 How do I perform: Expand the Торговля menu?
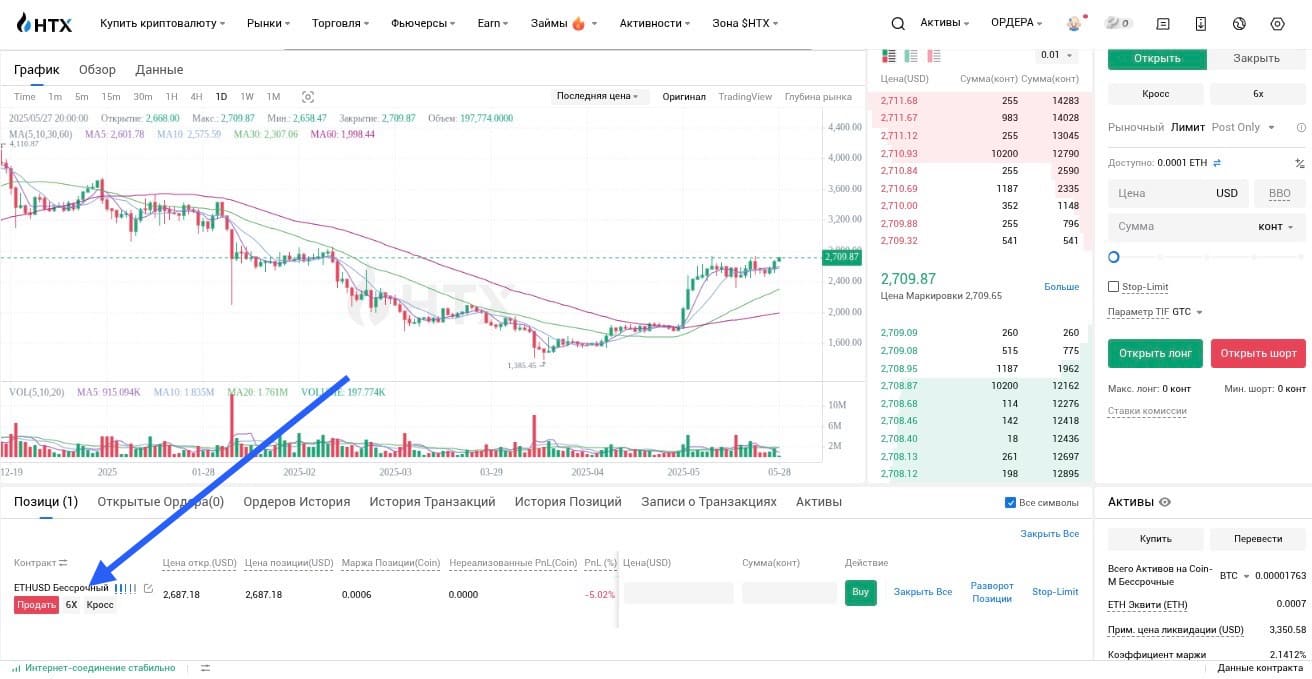point(340,23)
